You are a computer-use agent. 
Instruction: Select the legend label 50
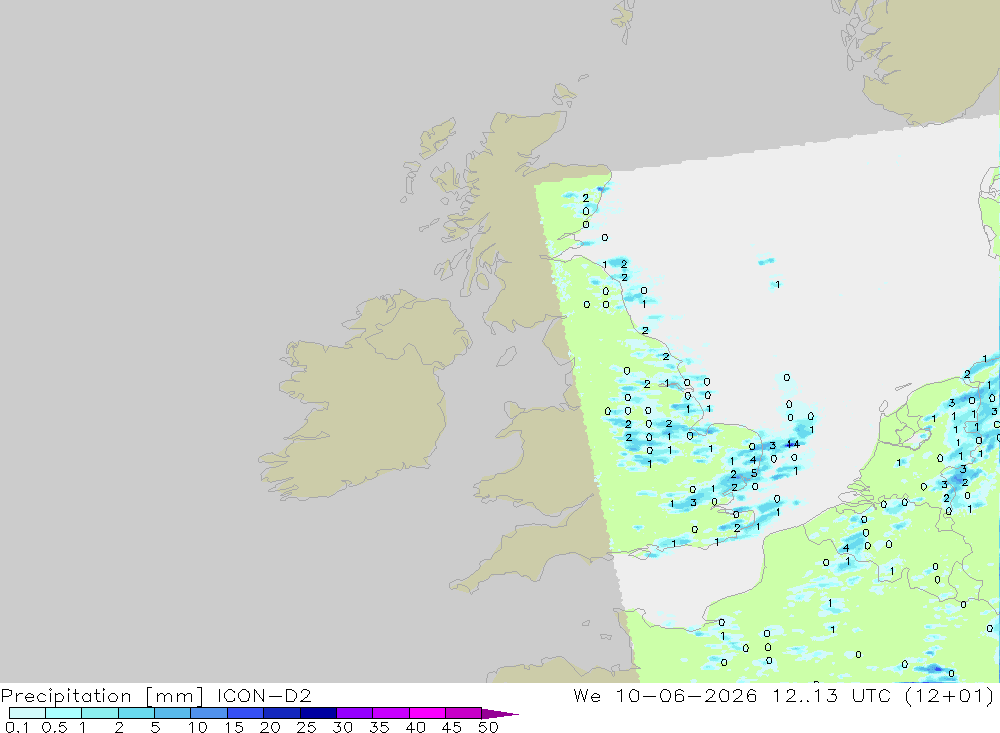488,727
